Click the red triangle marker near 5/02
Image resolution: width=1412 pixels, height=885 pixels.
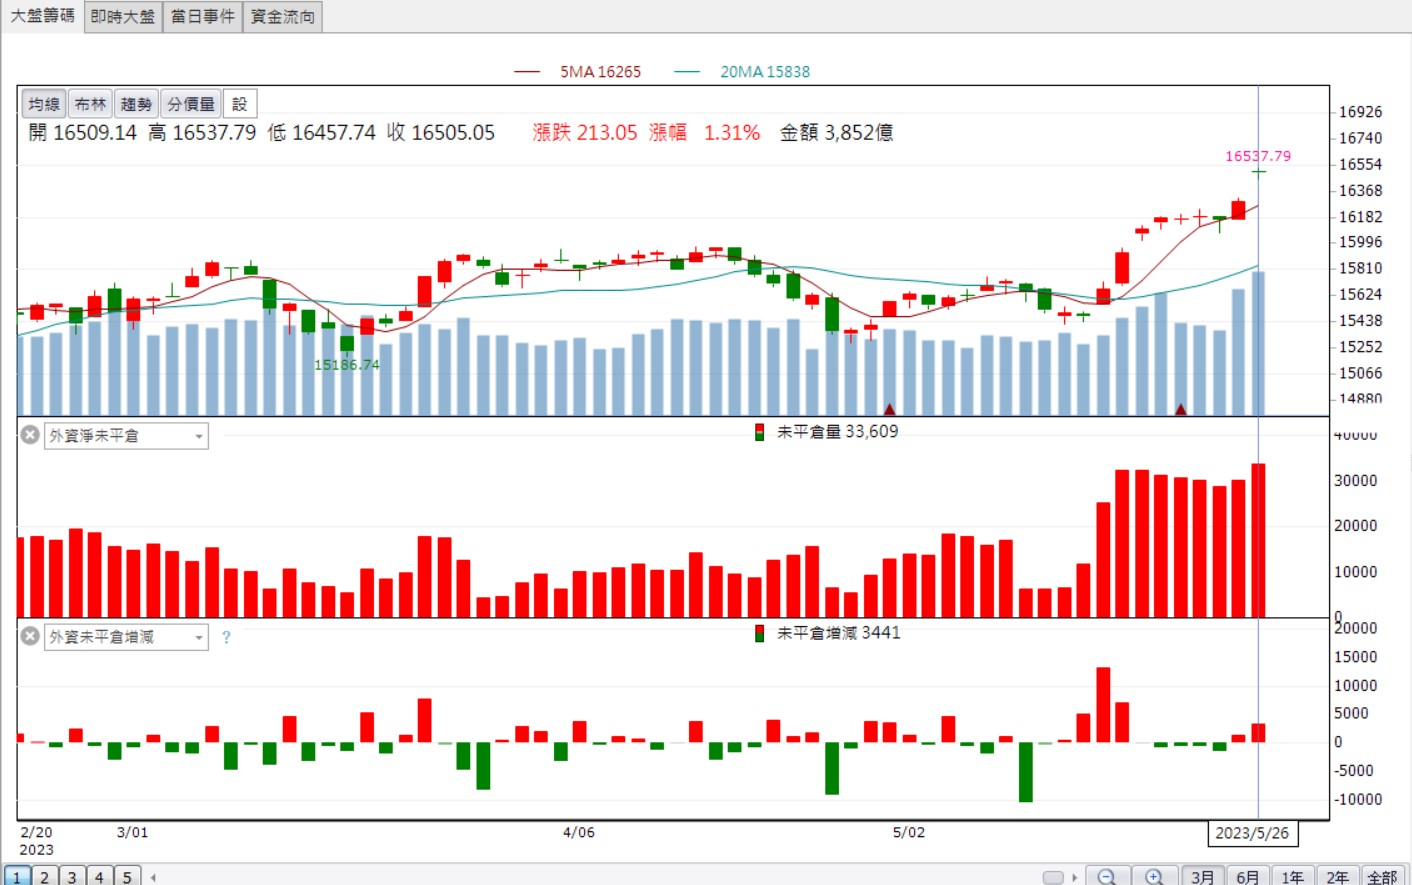[889, 409]
